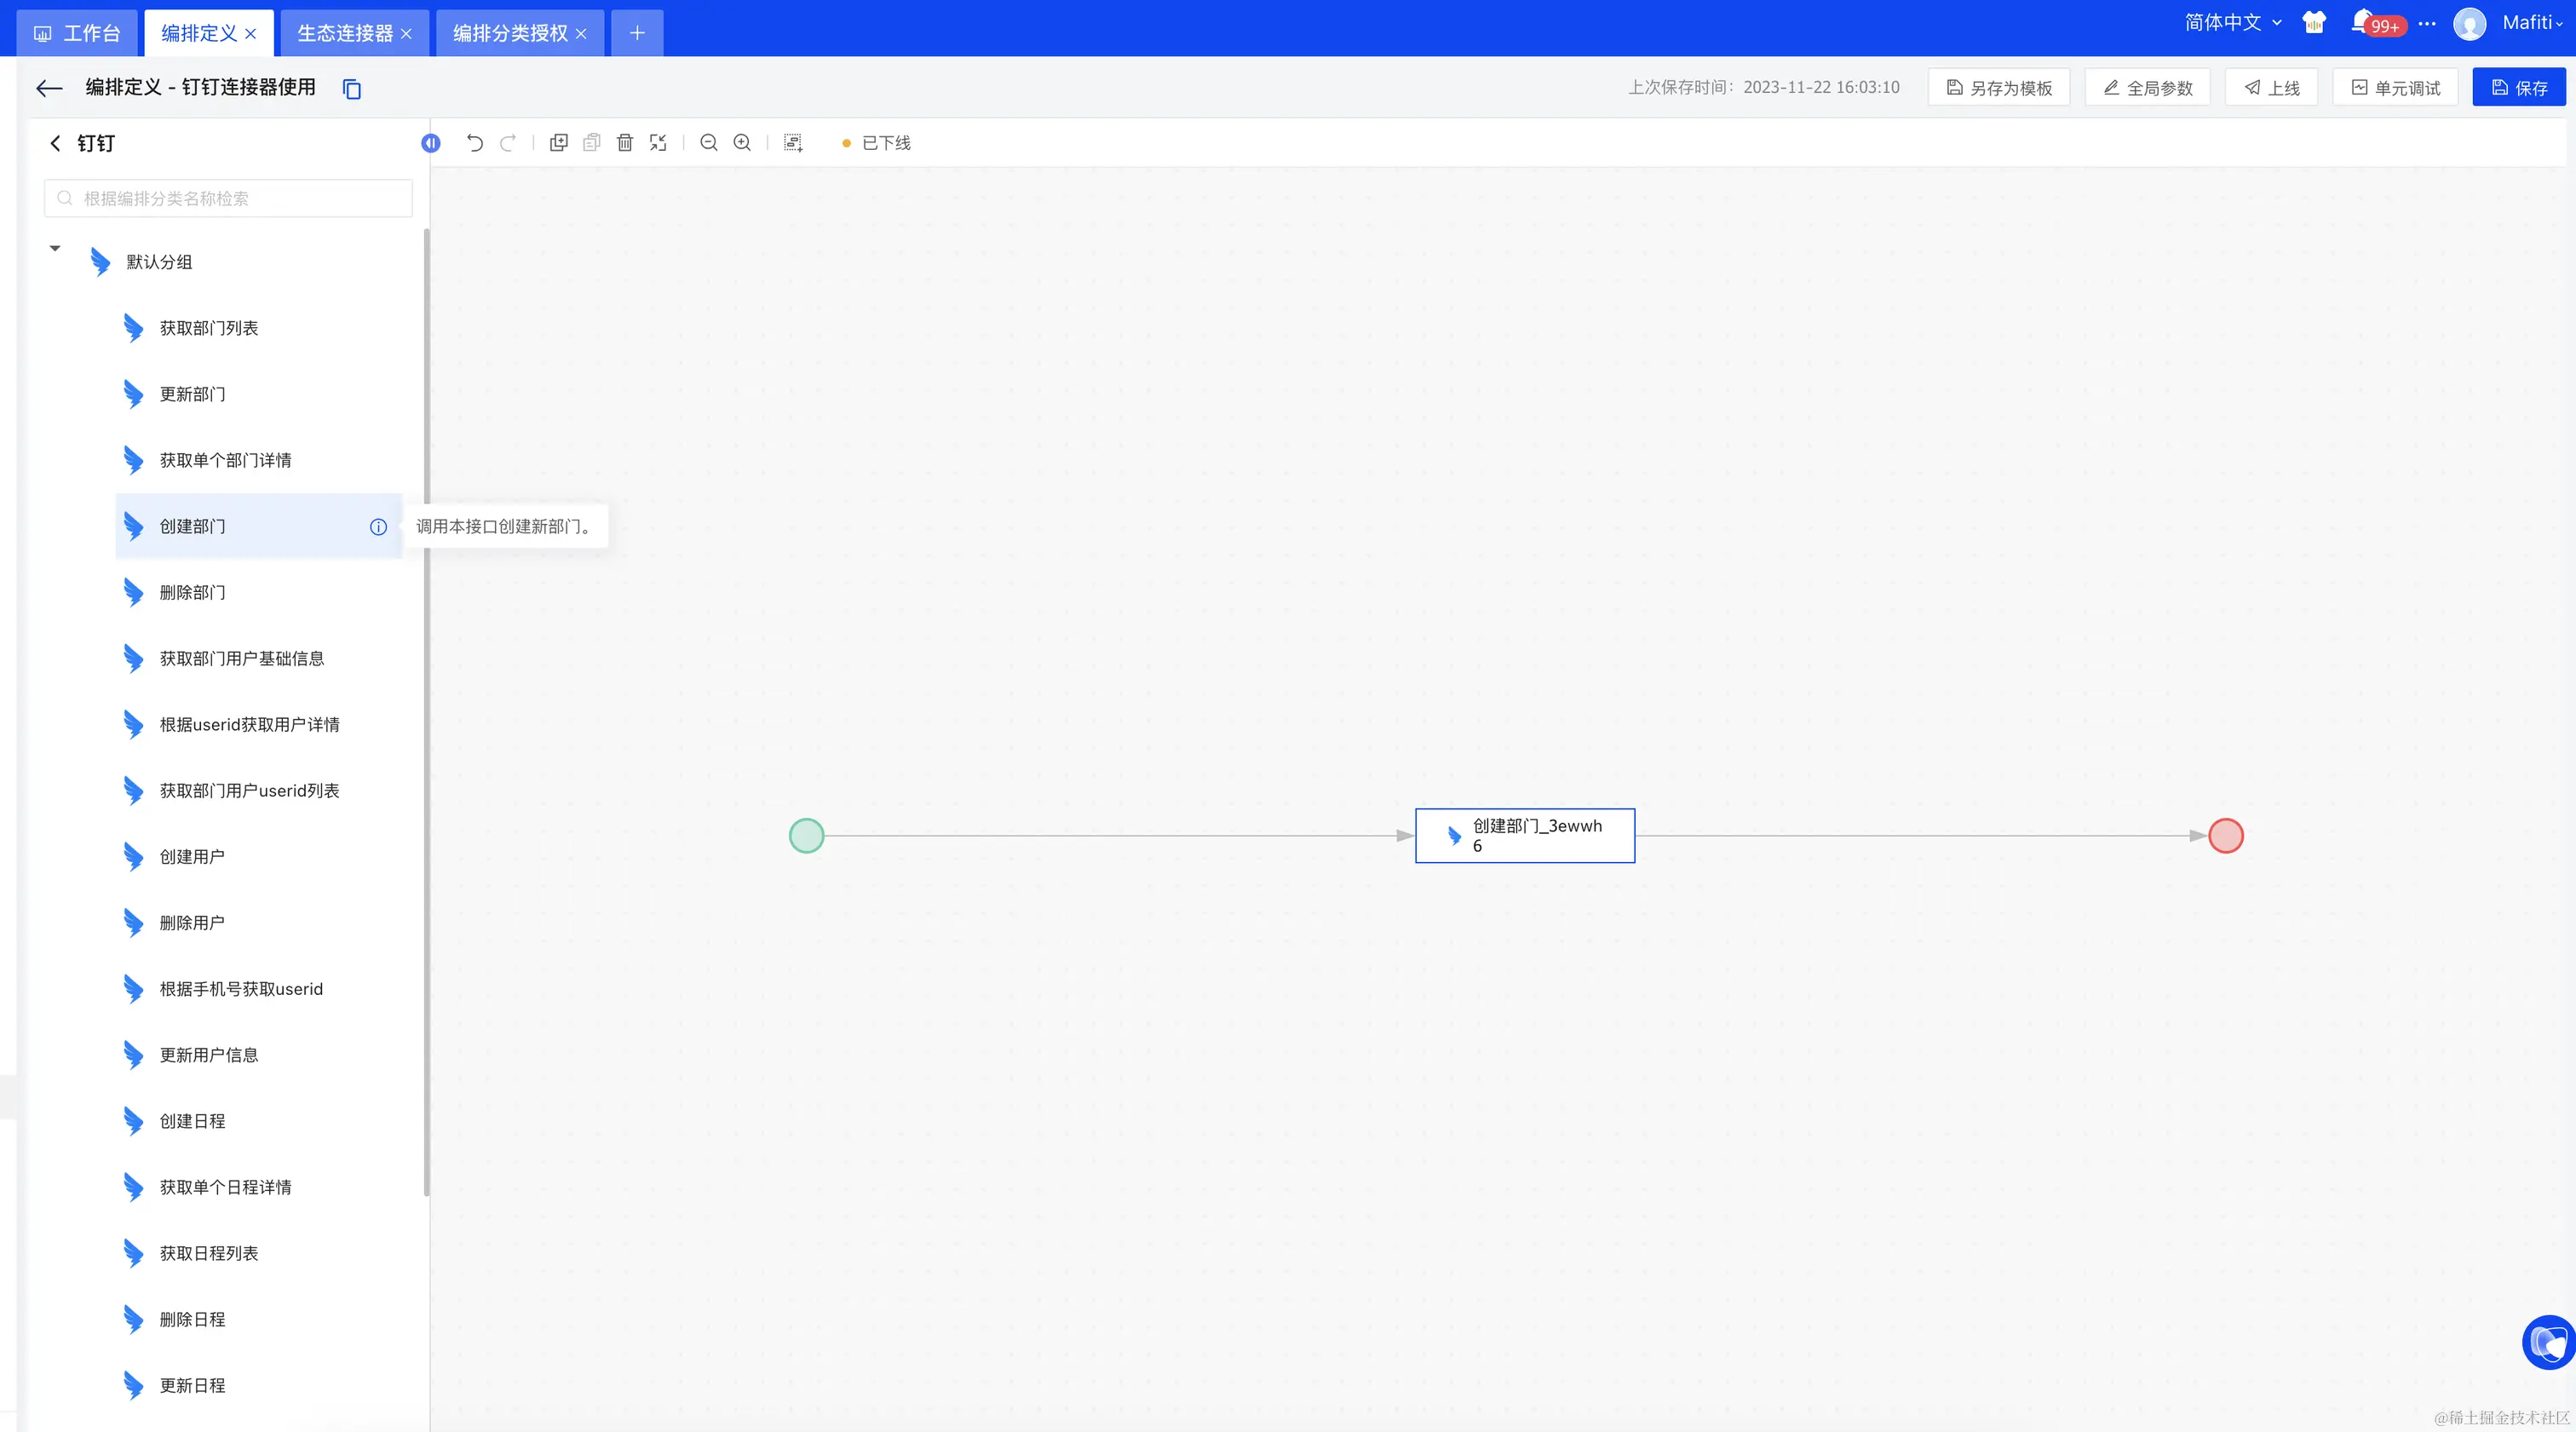Viewport: 2576px width, 1432px height.
Task: Click the left panel vertical scrollbar
Action: tap(427, 712)
